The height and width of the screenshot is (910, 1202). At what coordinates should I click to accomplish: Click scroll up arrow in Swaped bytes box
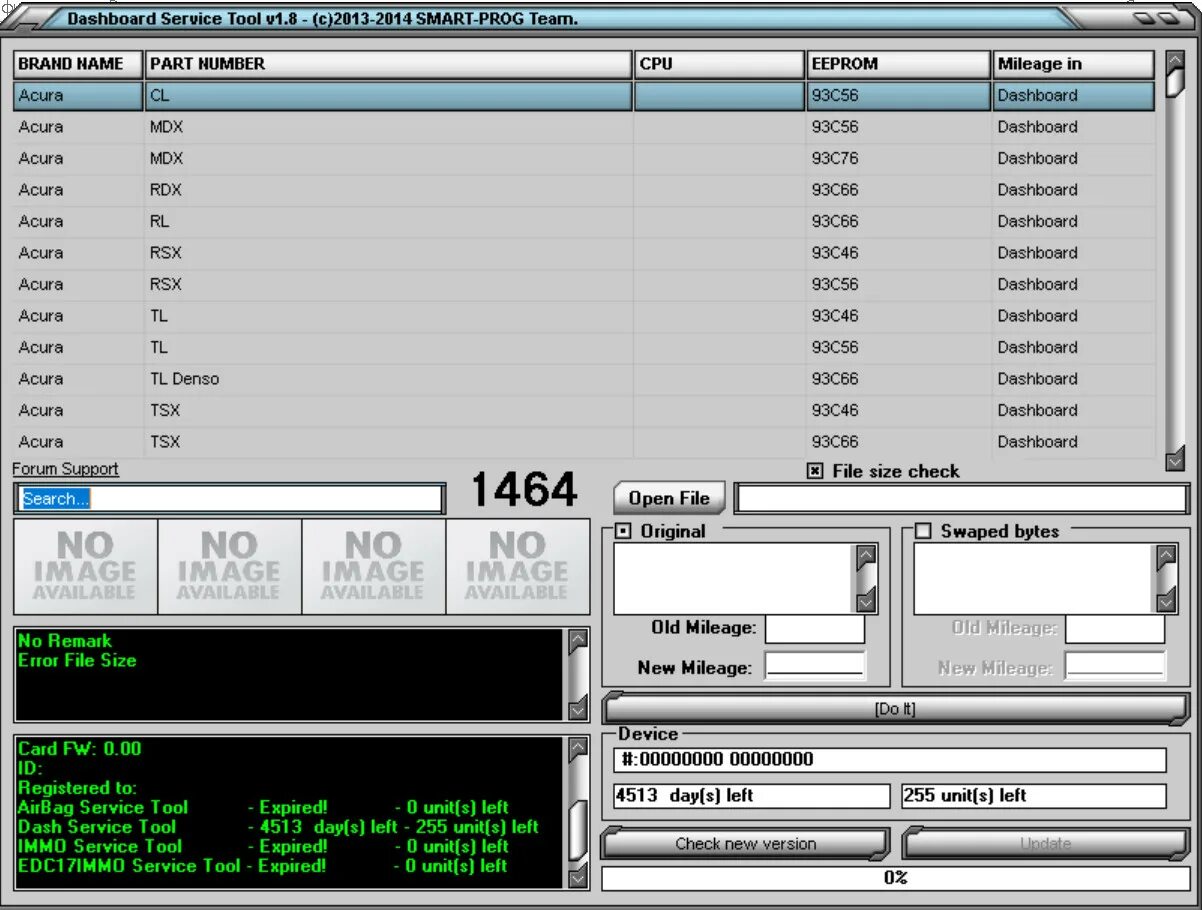pos(1166,557)
